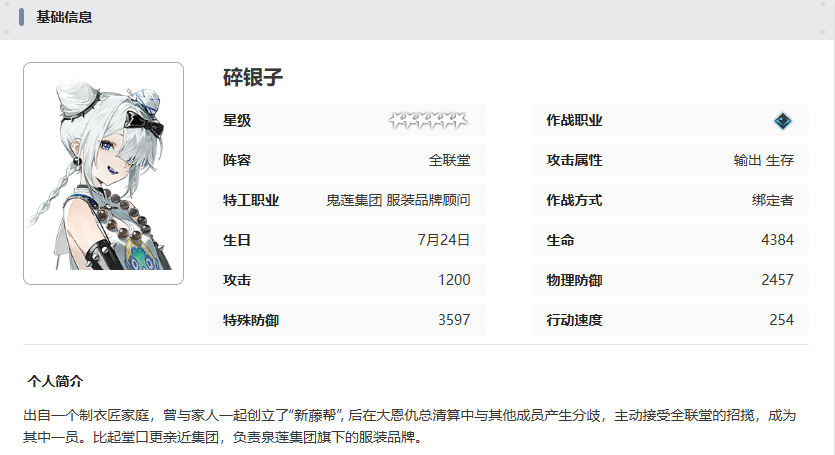Click the five-star rating icons
Screen dimensions: 835x455
tap(428, 121)
